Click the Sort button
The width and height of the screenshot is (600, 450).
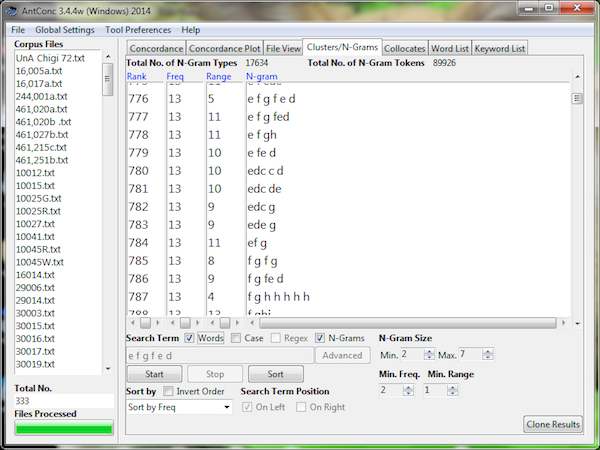click(276, 374)
